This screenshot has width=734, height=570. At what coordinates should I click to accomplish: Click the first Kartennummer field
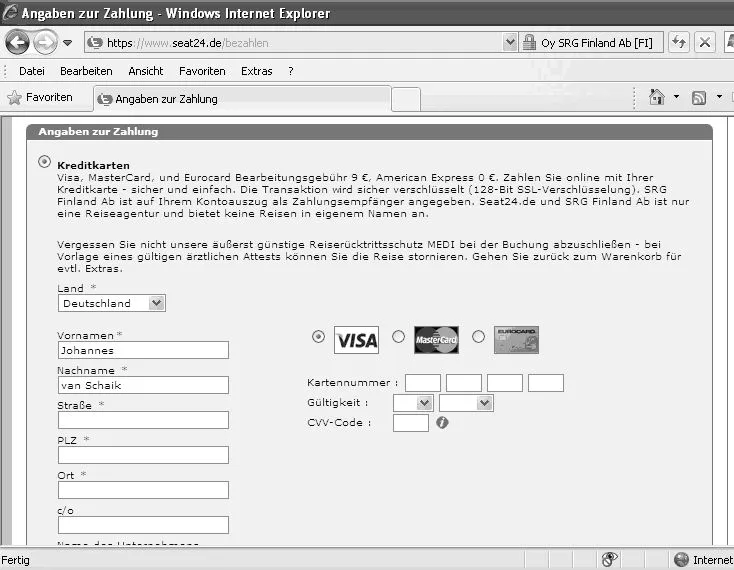(423, 383)
